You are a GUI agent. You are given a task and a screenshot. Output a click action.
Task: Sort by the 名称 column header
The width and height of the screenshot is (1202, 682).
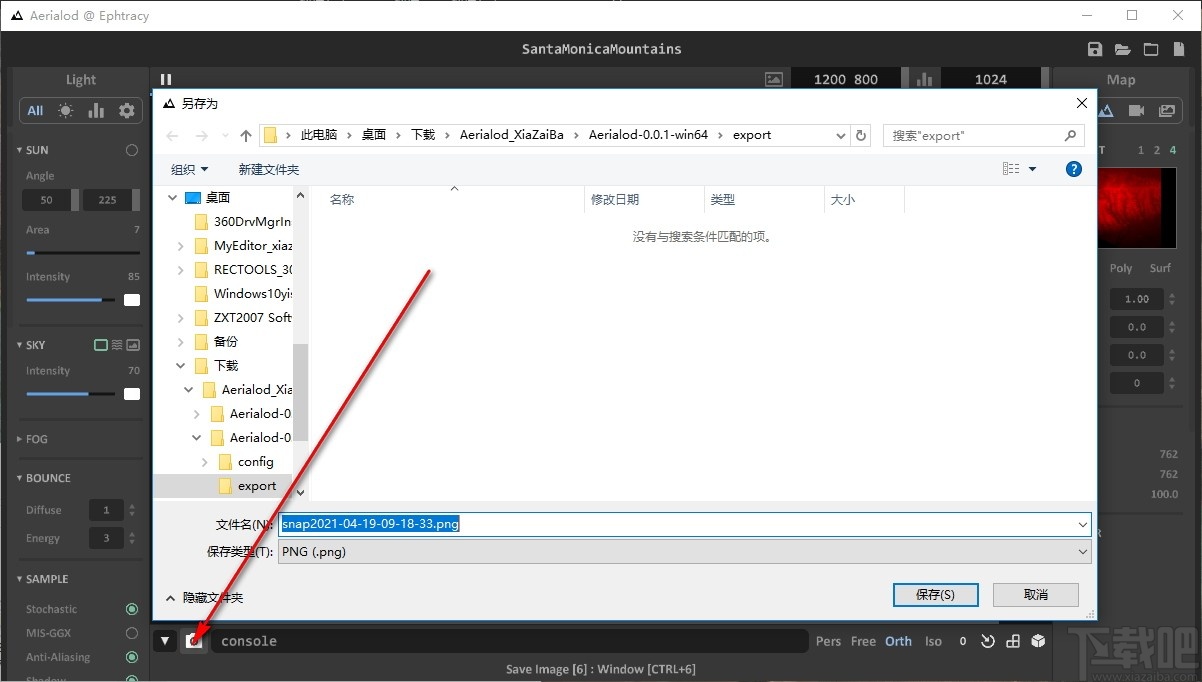(x=342, y=200)
